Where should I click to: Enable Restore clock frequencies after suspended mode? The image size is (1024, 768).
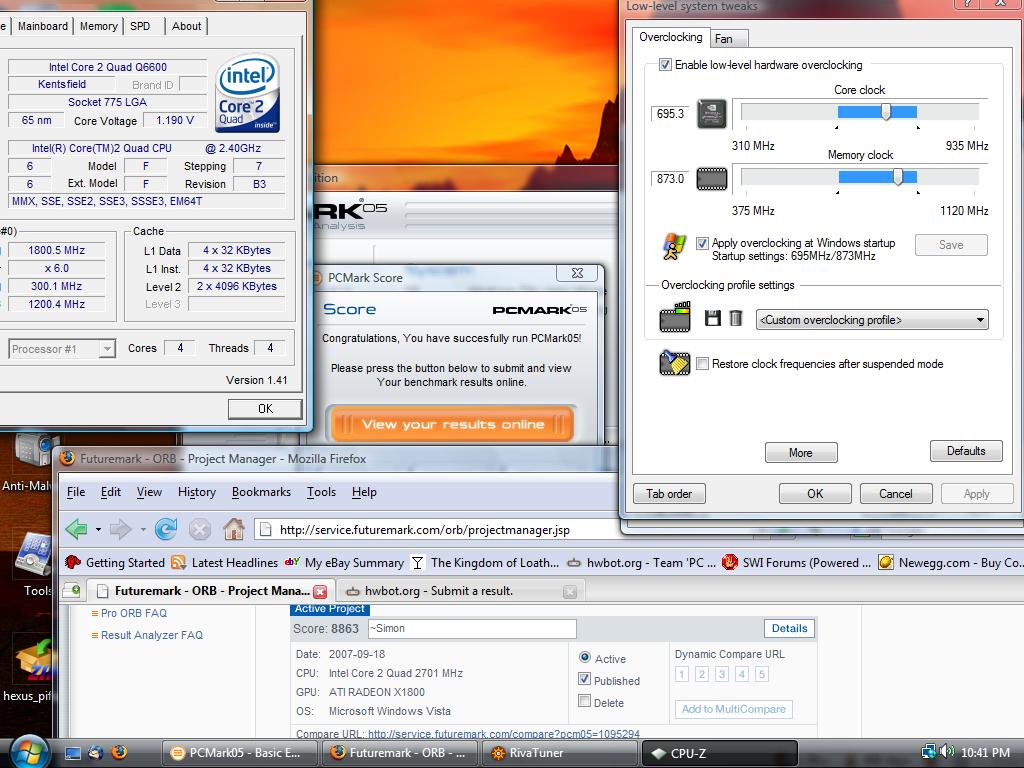click(702, 364)
